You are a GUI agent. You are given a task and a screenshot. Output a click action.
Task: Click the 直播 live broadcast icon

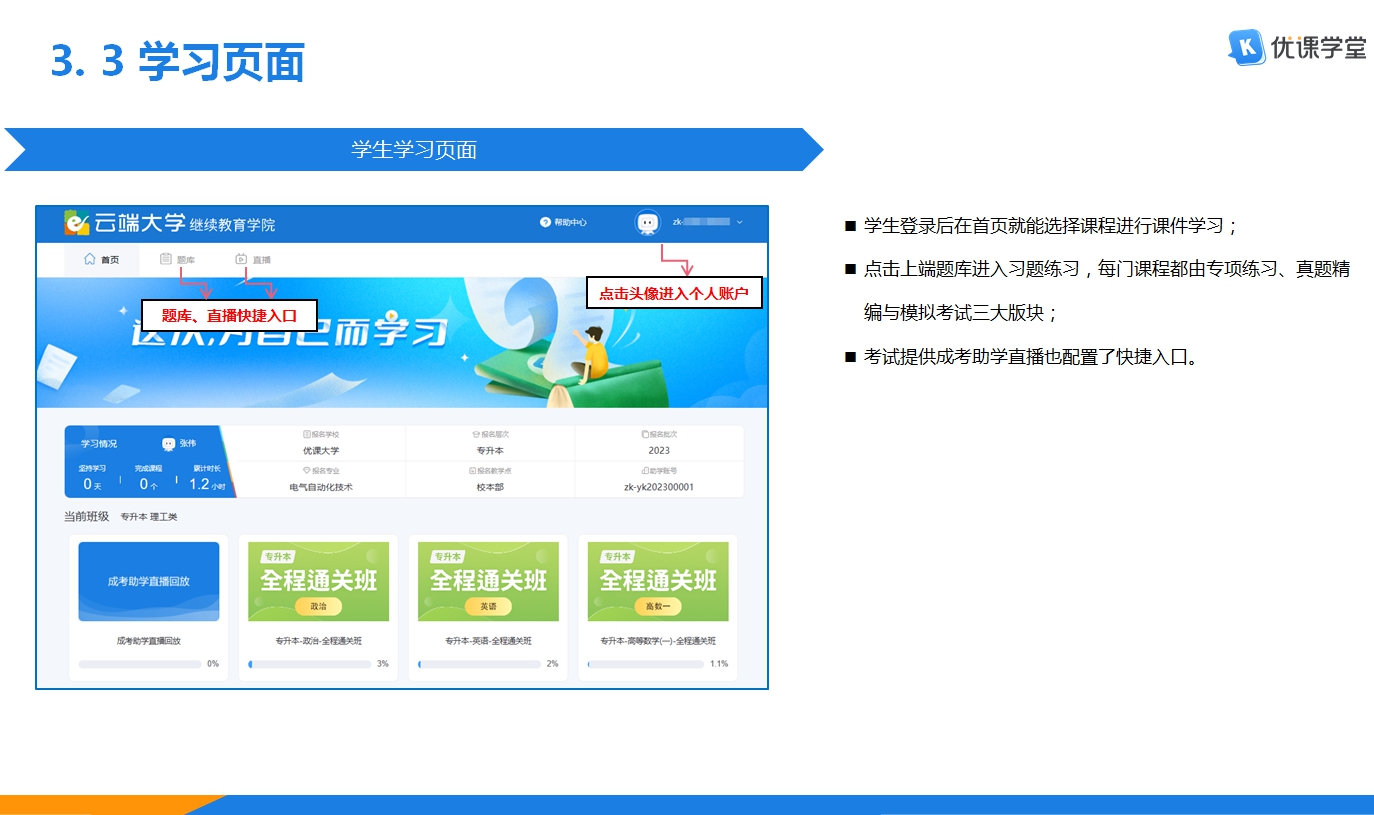241,260
